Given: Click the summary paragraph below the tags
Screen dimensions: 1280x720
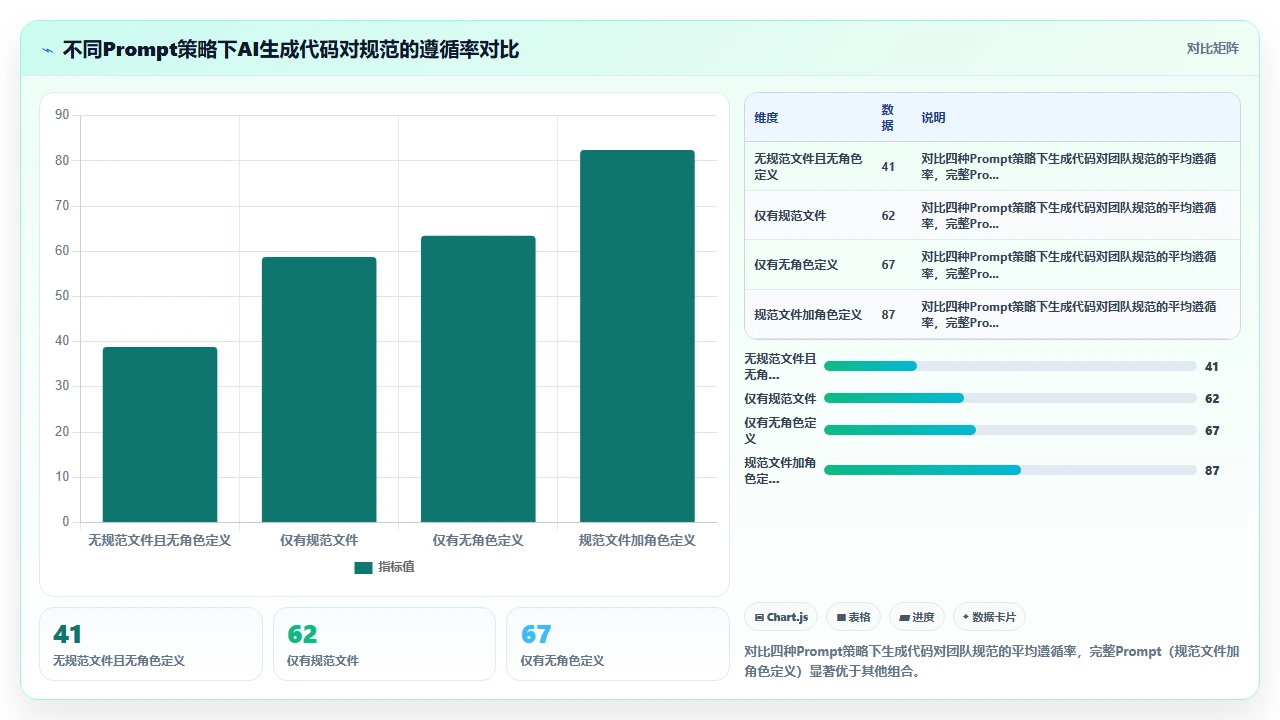Looking at the screenshot, I should tap(992, 661).
